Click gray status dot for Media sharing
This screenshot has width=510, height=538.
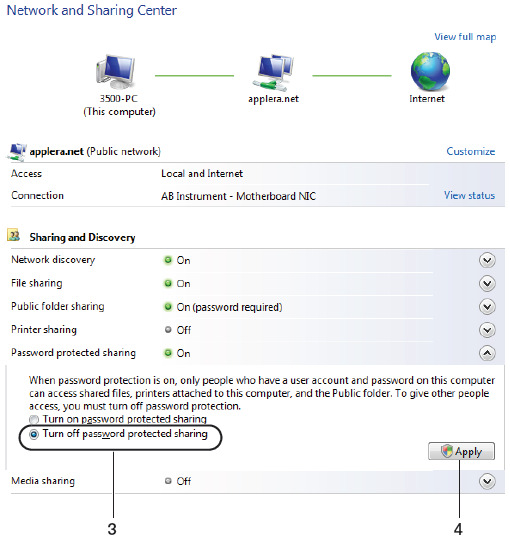point(168,481)
